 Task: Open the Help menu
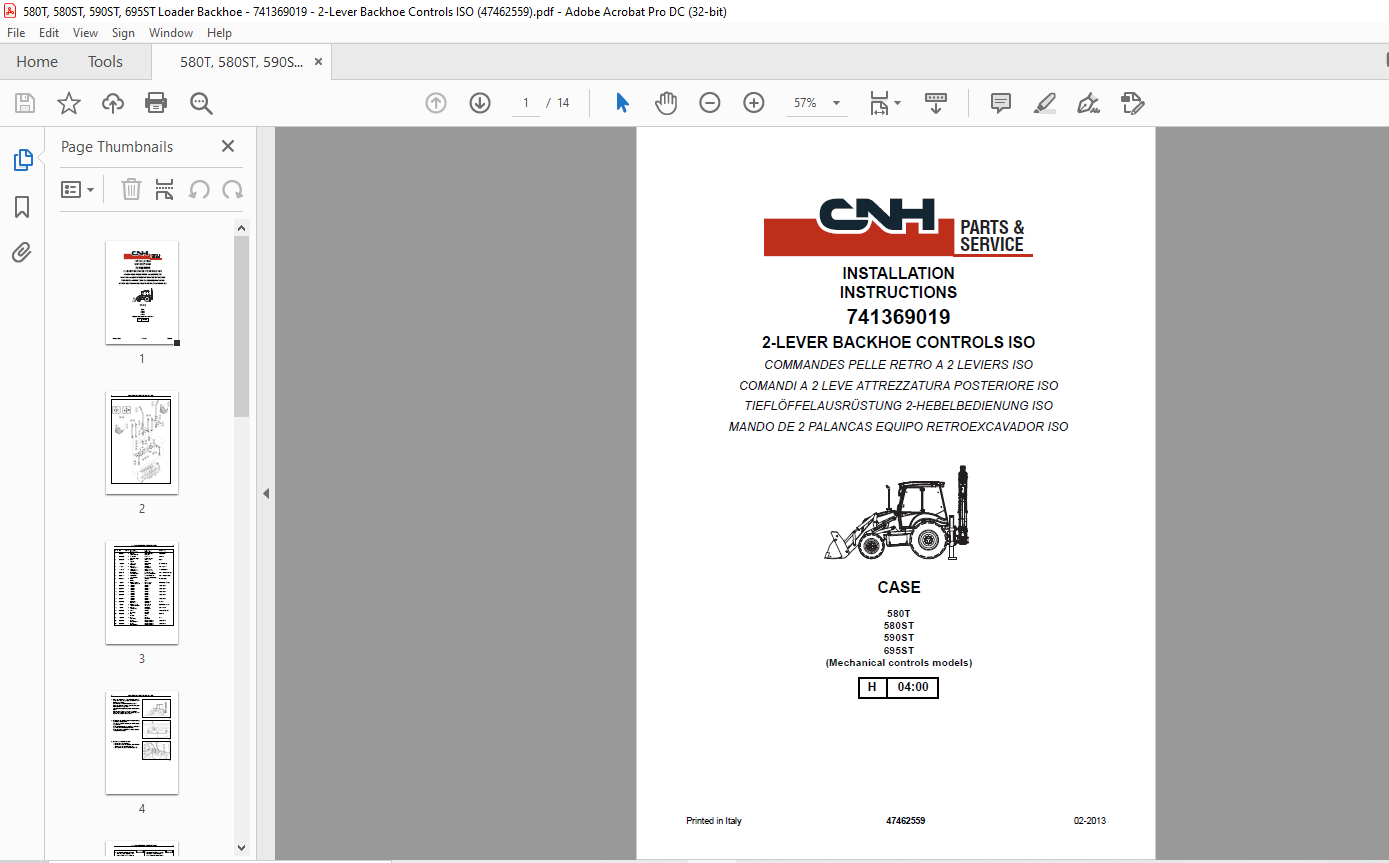click(219, 33)
